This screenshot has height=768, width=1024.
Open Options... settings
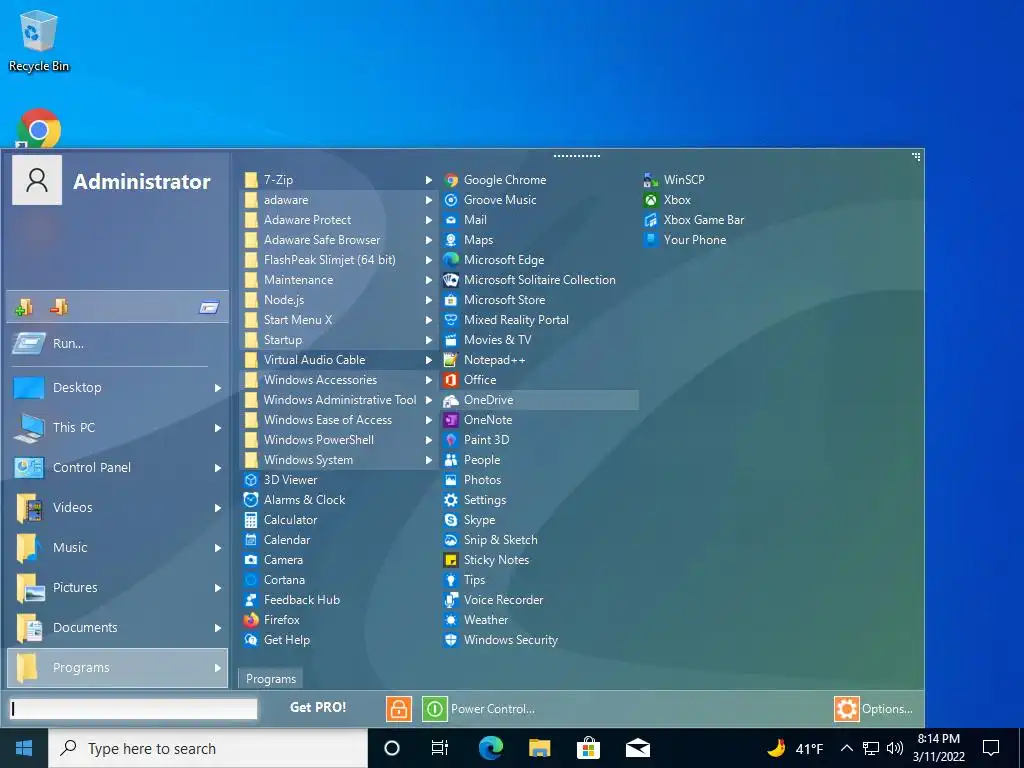874,709
